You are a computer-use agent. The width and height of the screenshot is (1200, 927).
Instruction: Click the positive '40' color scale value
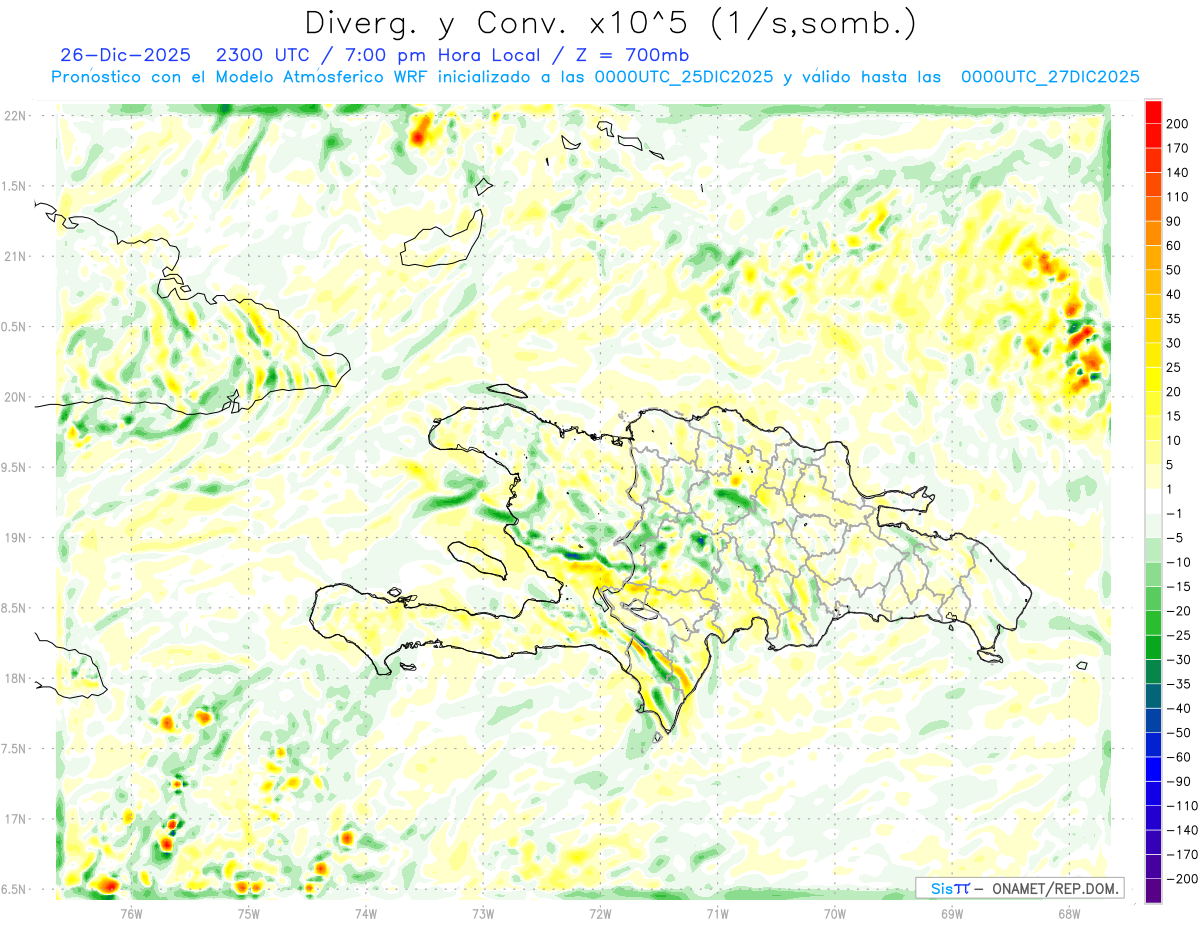point(1174,295)
